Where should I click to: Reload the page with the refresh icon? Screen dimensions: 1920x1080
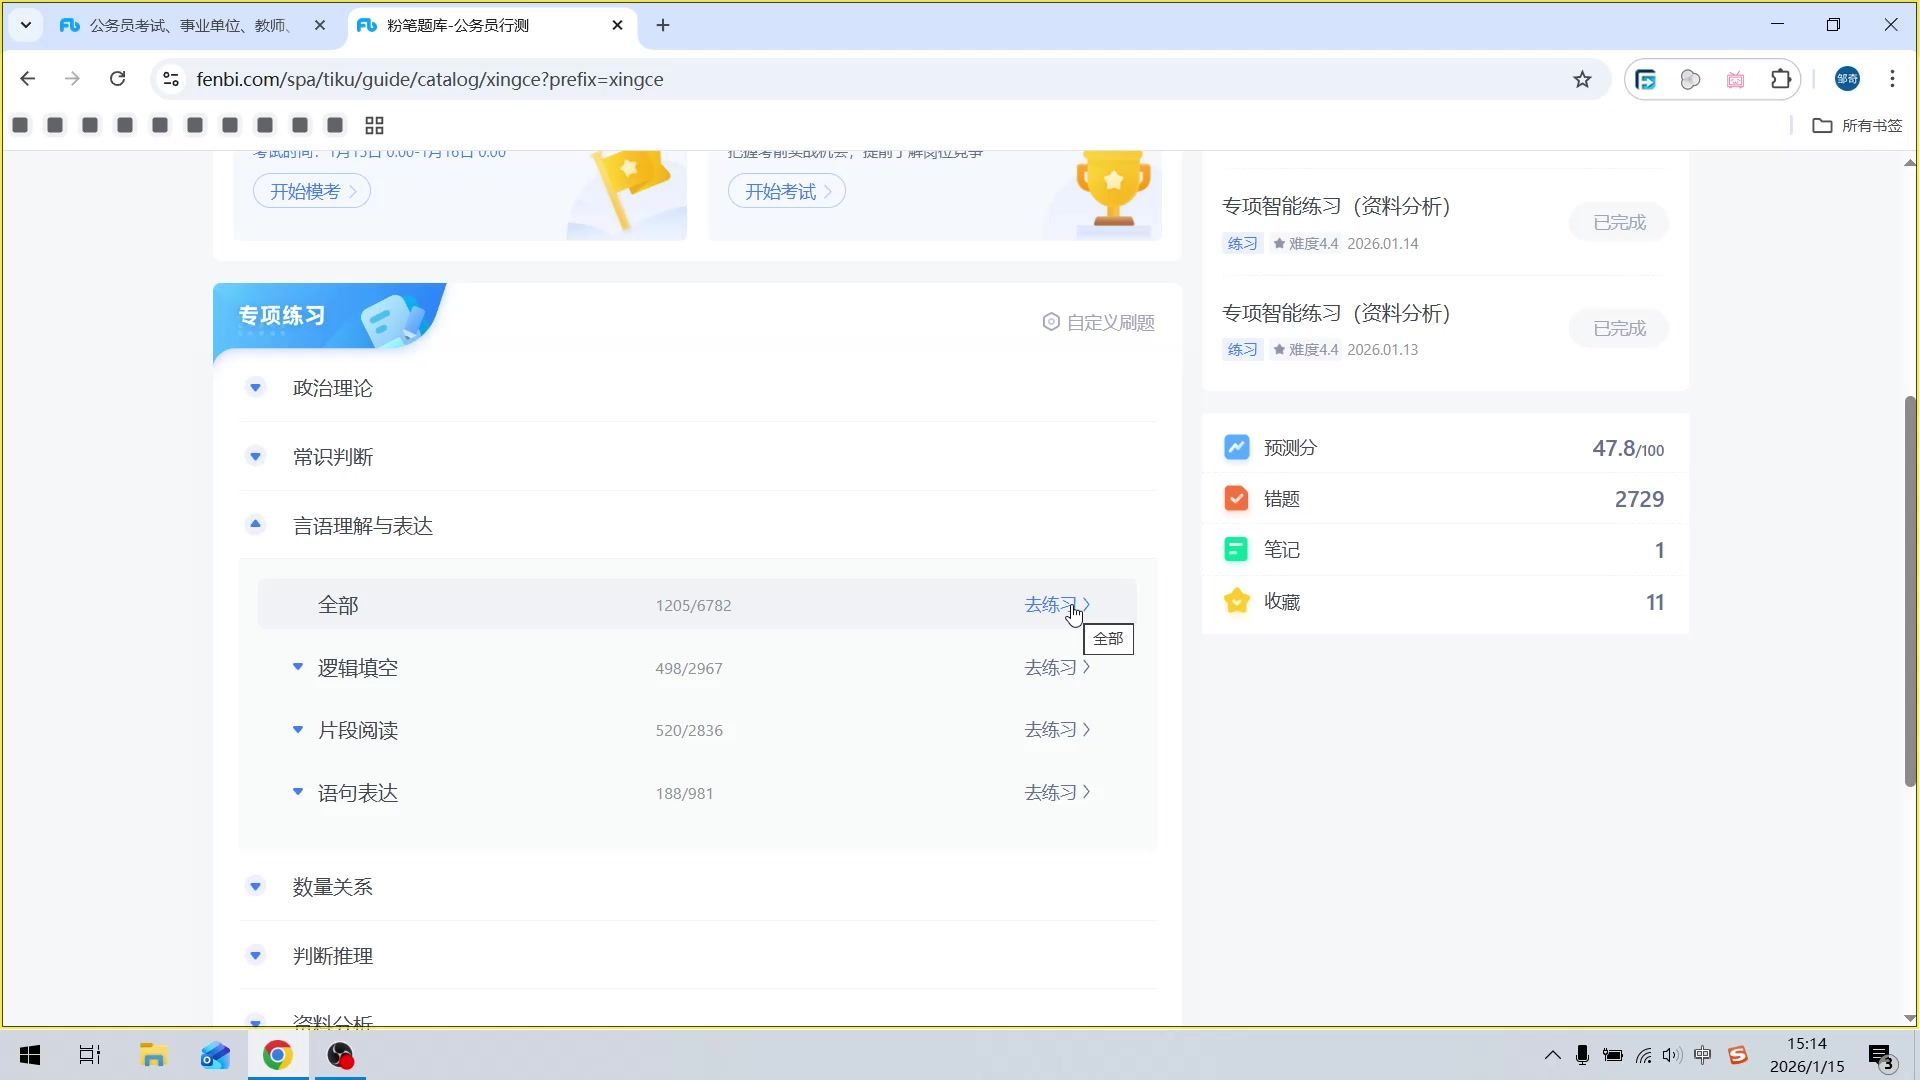click(117, 79)
